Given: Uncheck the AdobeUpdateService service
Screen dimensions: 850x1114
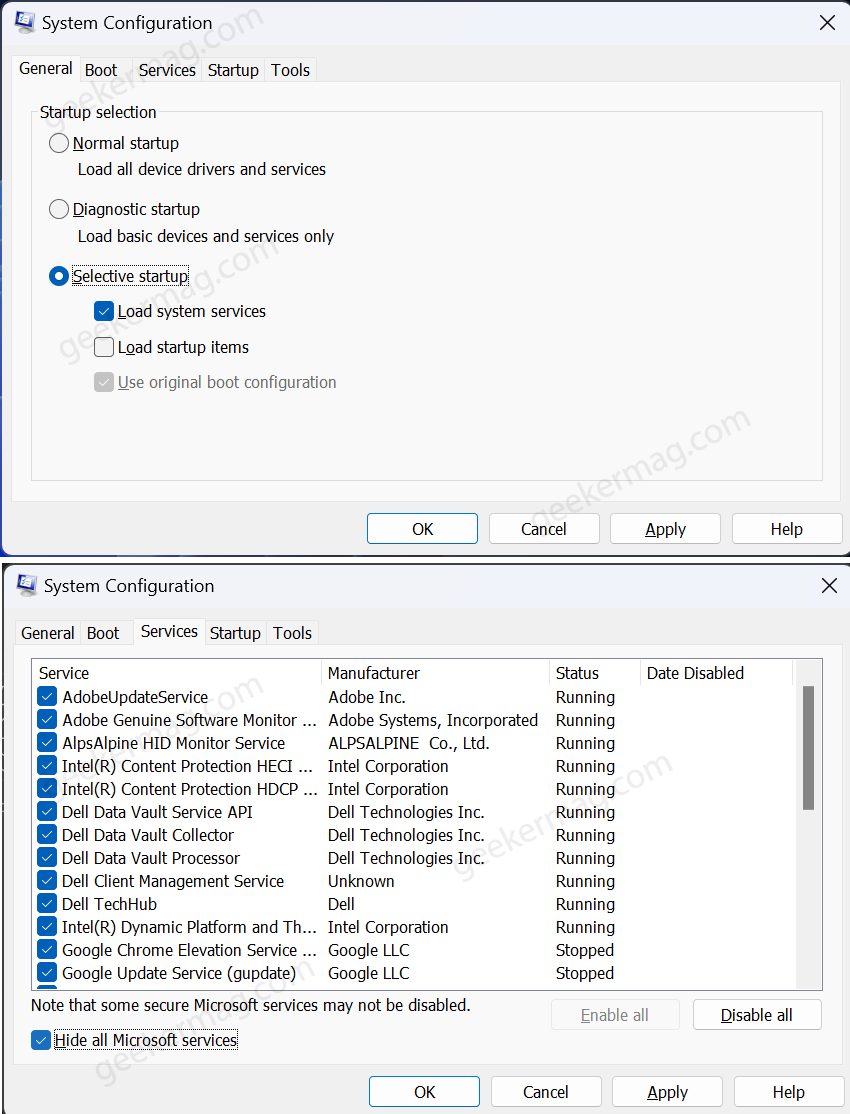Looking at the screenshot, I should (x=46, y=697).
